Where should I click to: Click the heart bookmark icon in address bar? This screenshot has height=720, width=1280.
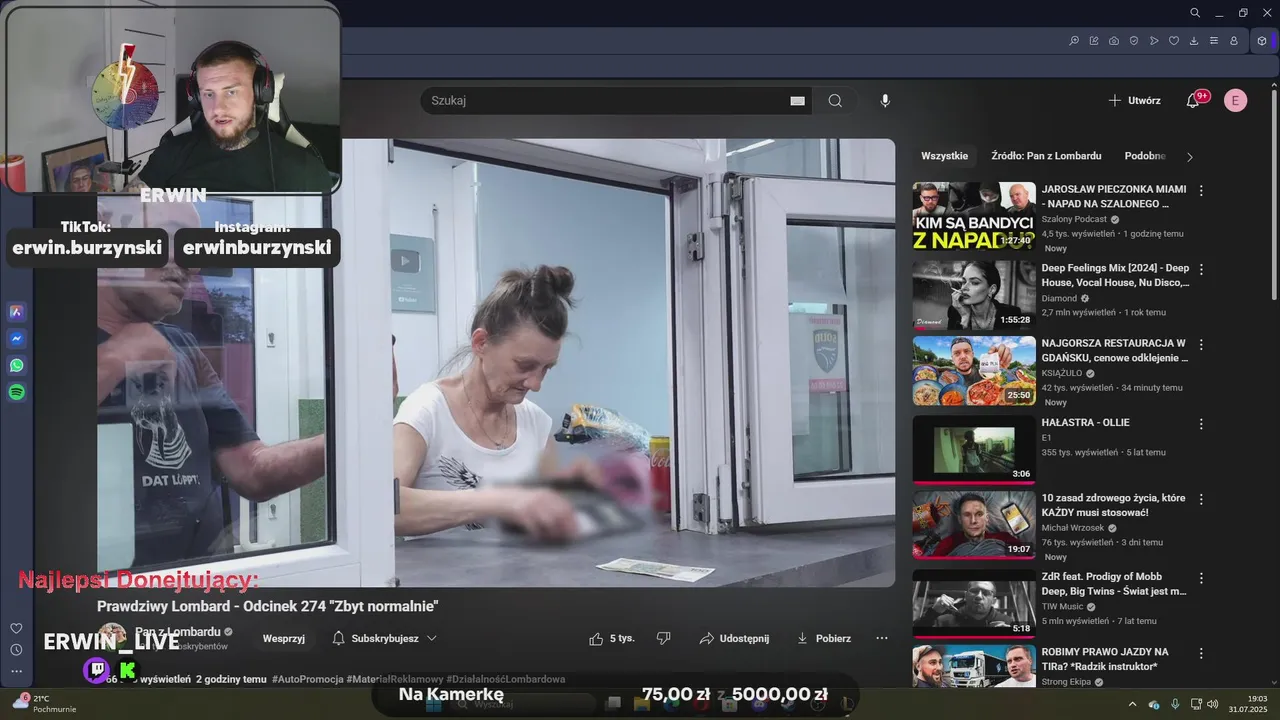(1174, 41)
